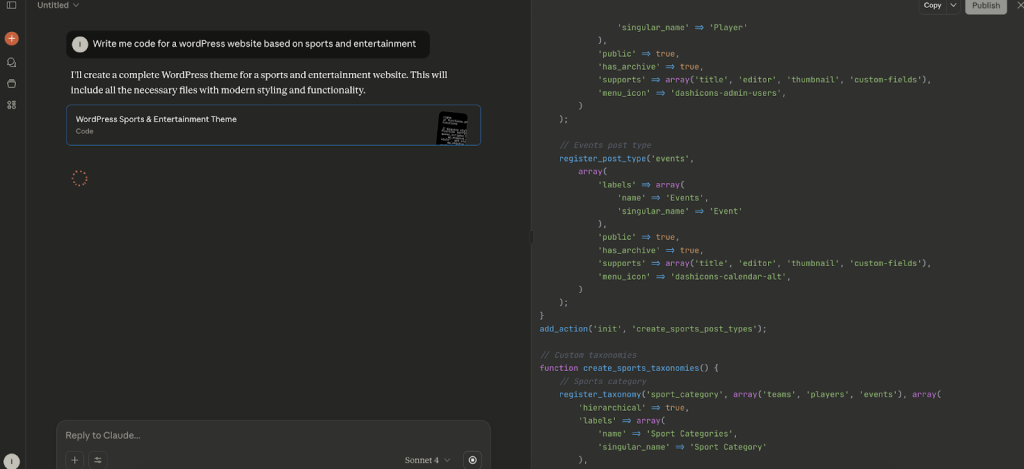Open the Sonnet 4 model selector
The height and width of the screenshot is (469, 1024).
point(427,460)
